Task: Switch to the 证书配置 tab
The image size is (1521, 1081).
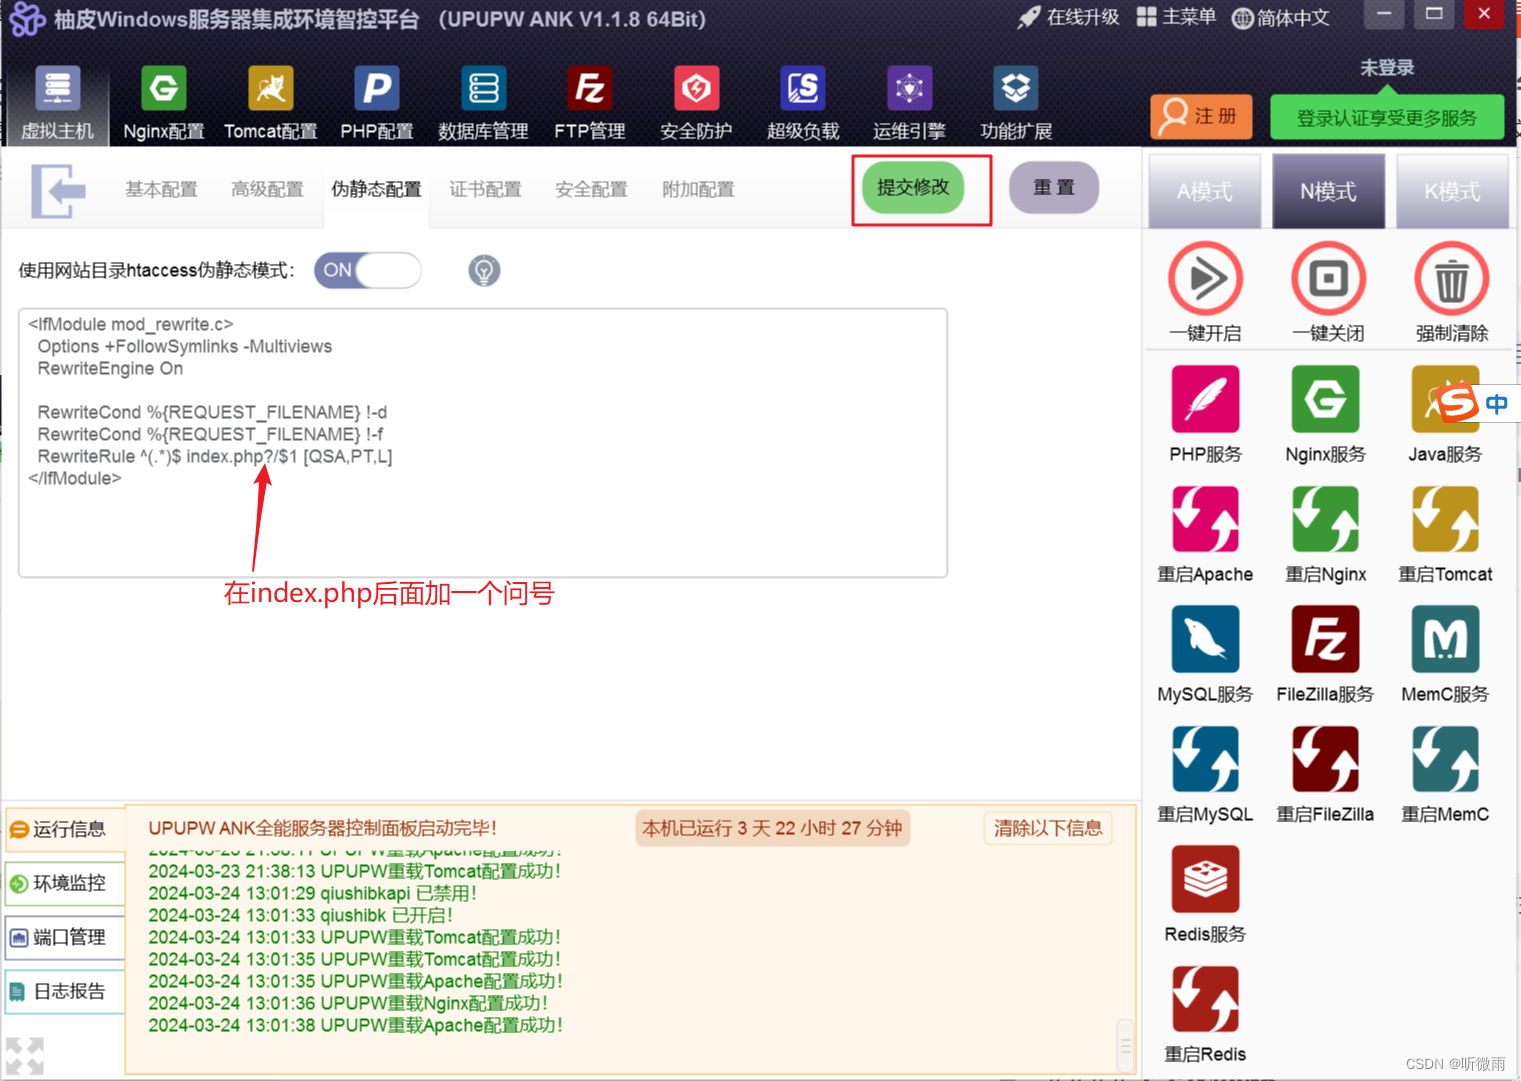Action: pos(485,190)
